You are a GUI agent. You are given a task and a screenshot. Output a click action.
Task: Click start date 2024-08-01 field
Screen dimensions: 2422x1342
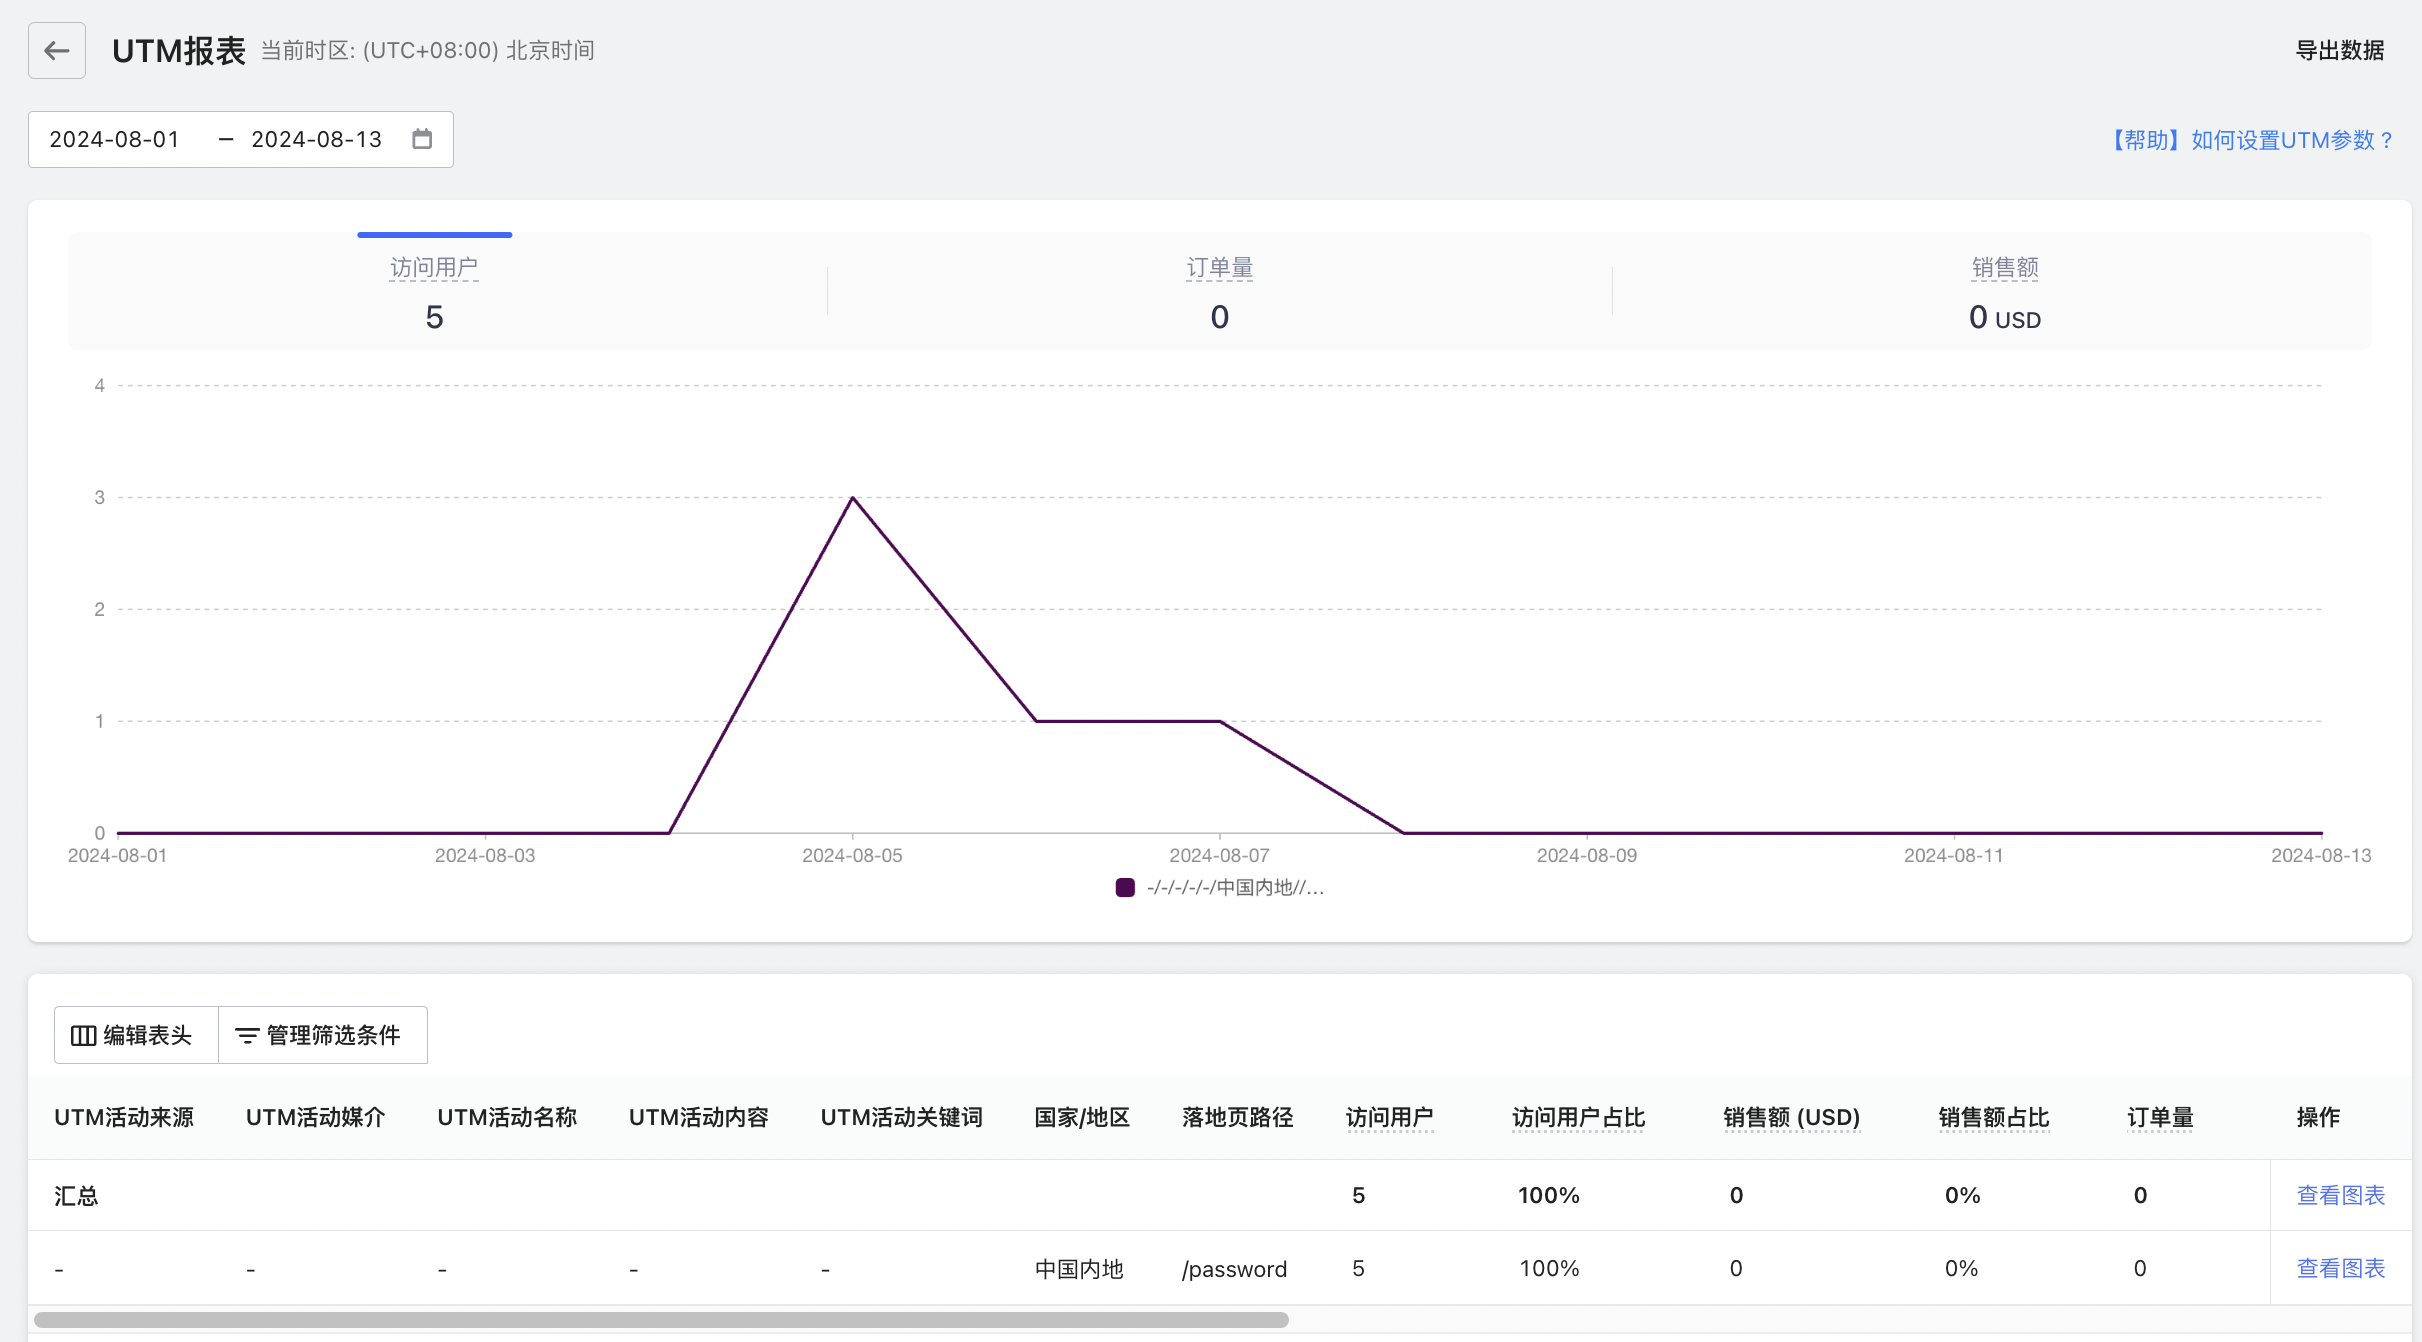coord(115,139)
